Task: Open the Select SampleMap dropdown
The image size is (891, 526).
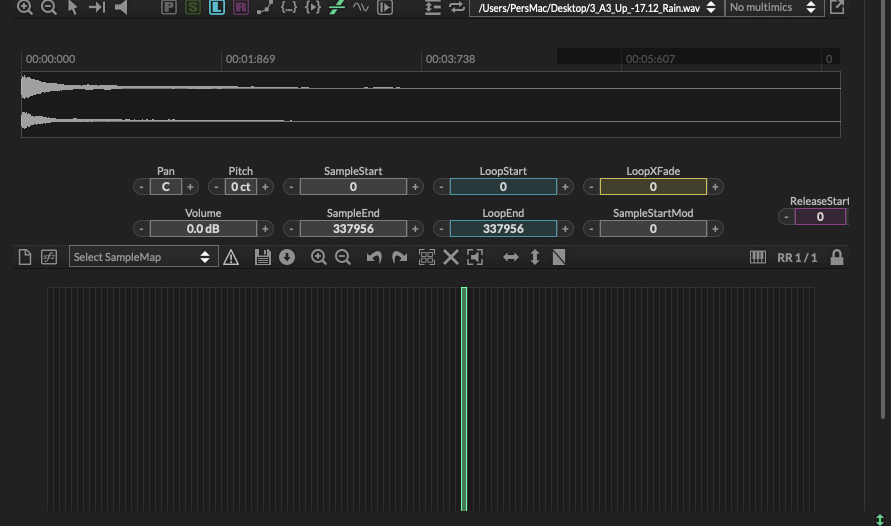Action: [143, 257]
